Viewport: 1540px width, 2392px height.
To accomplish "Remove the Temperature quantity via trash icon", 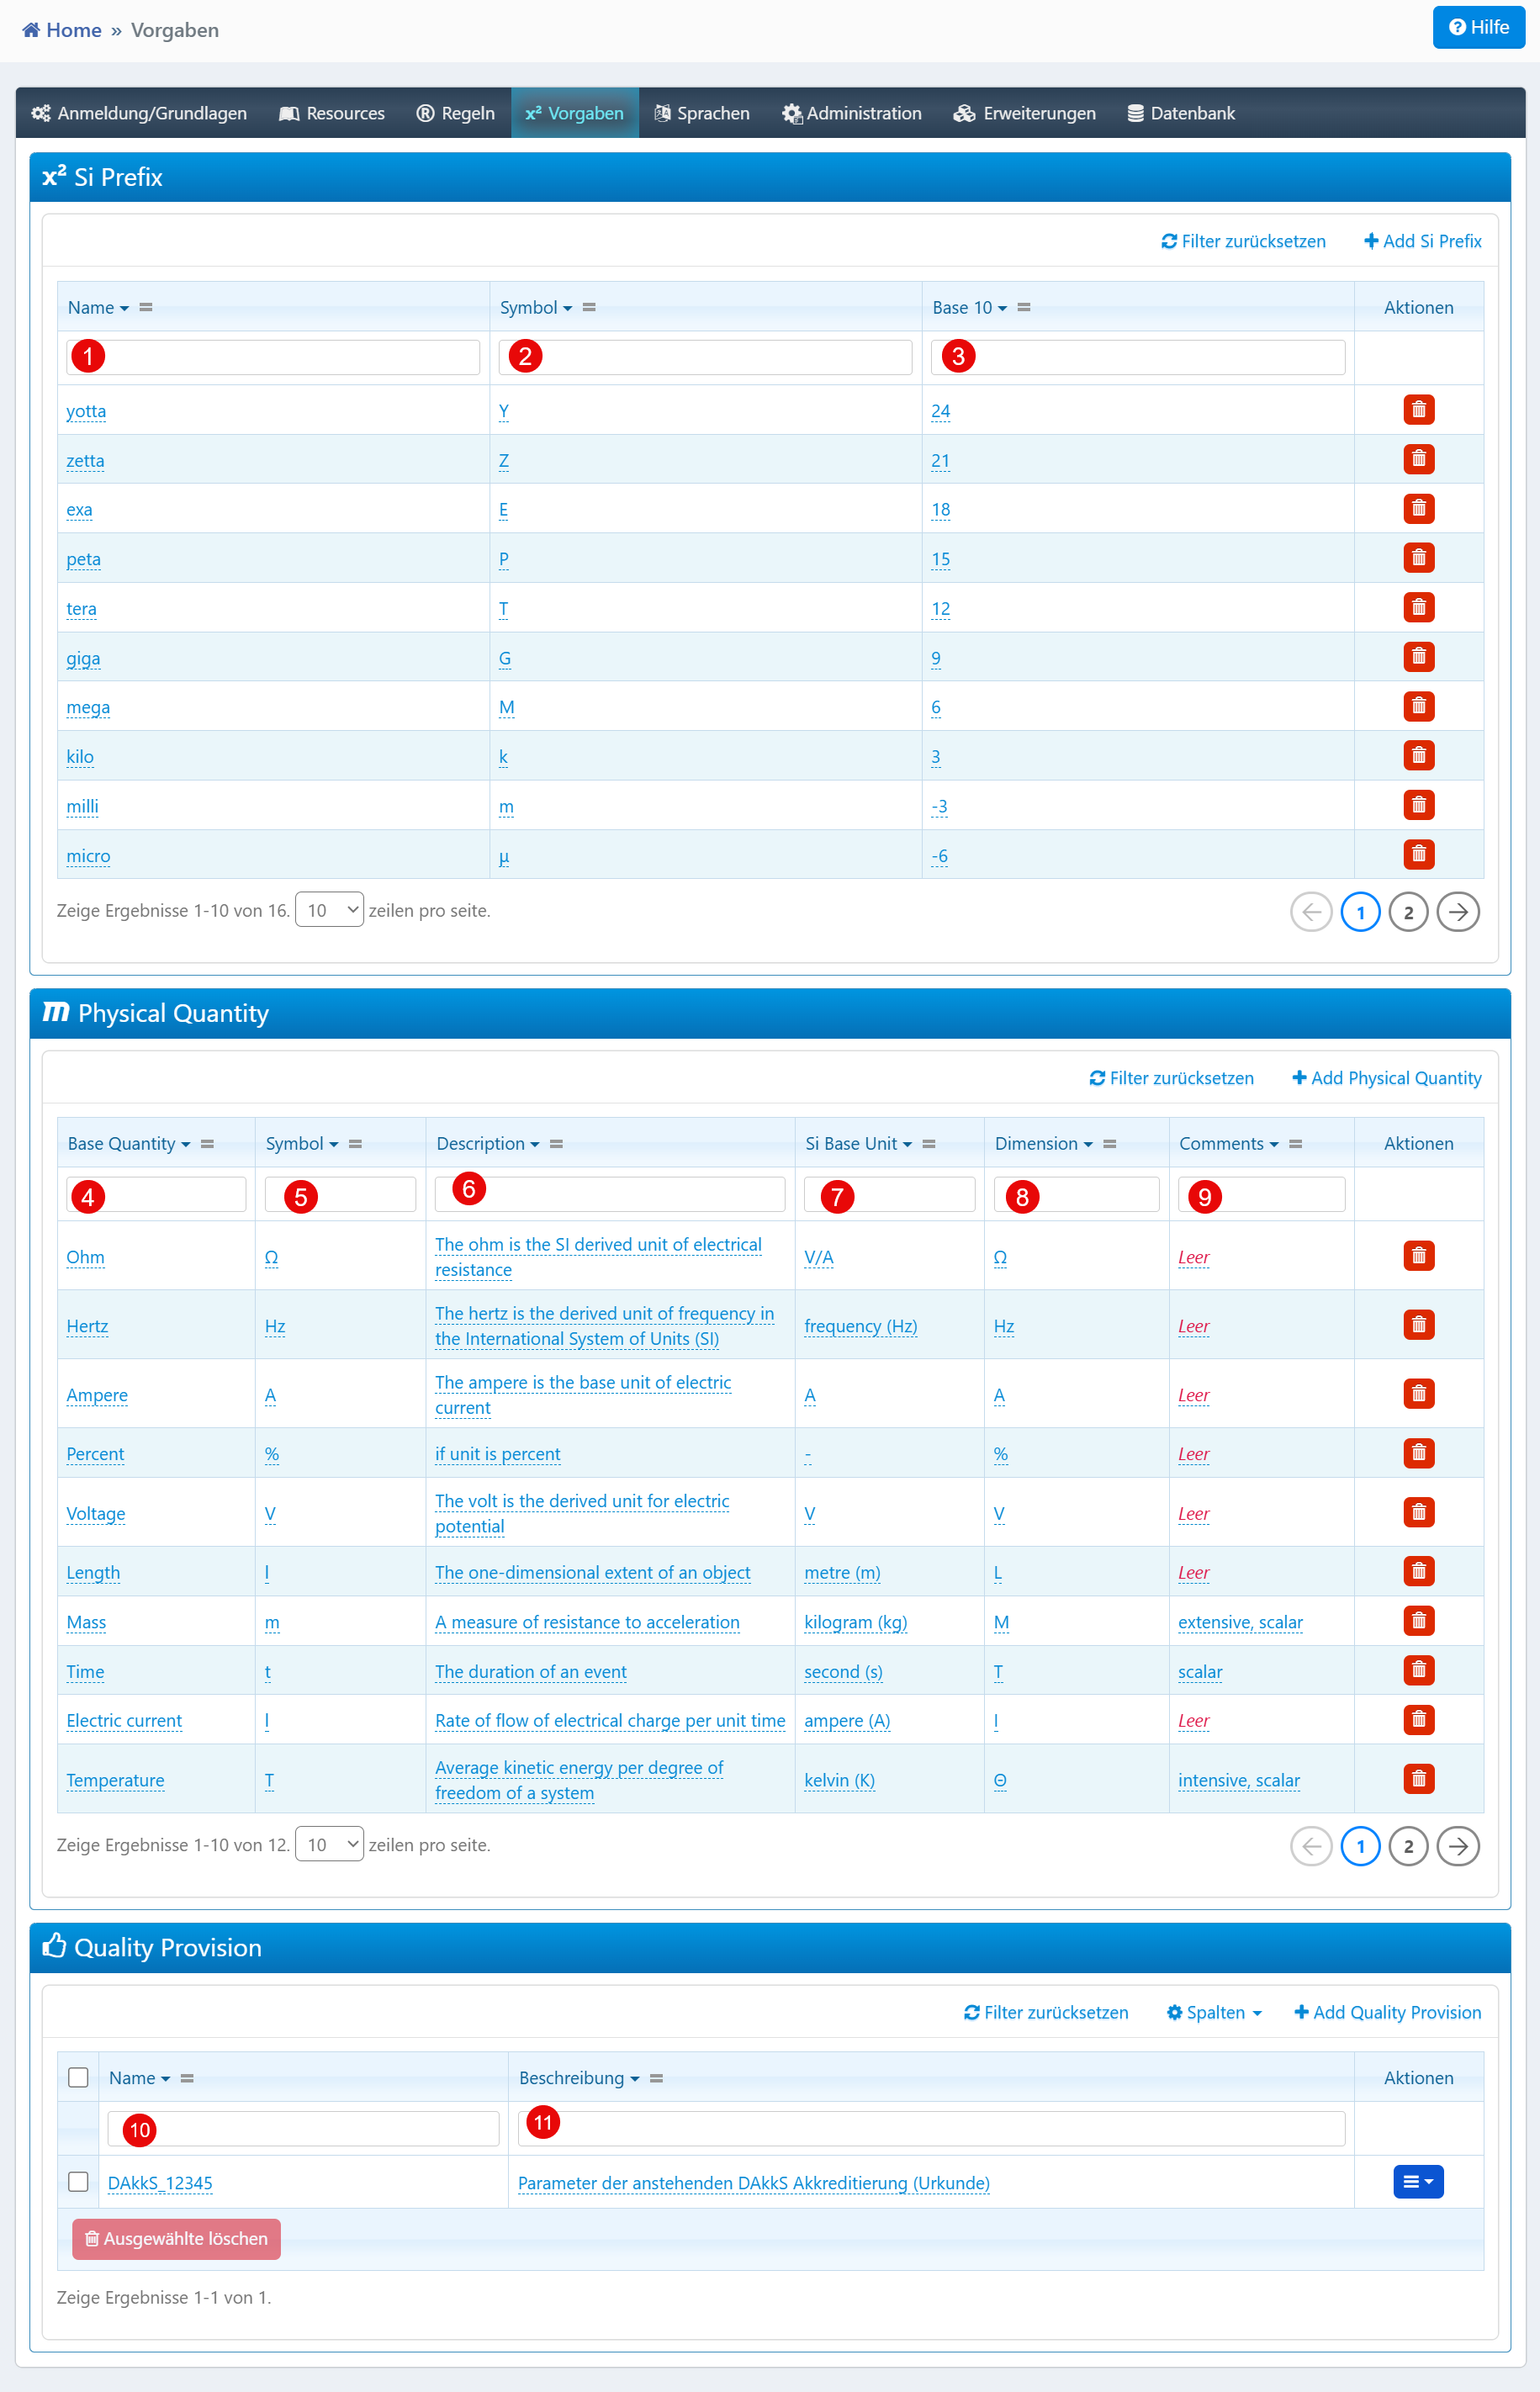I will [x=1417, y=1779].
